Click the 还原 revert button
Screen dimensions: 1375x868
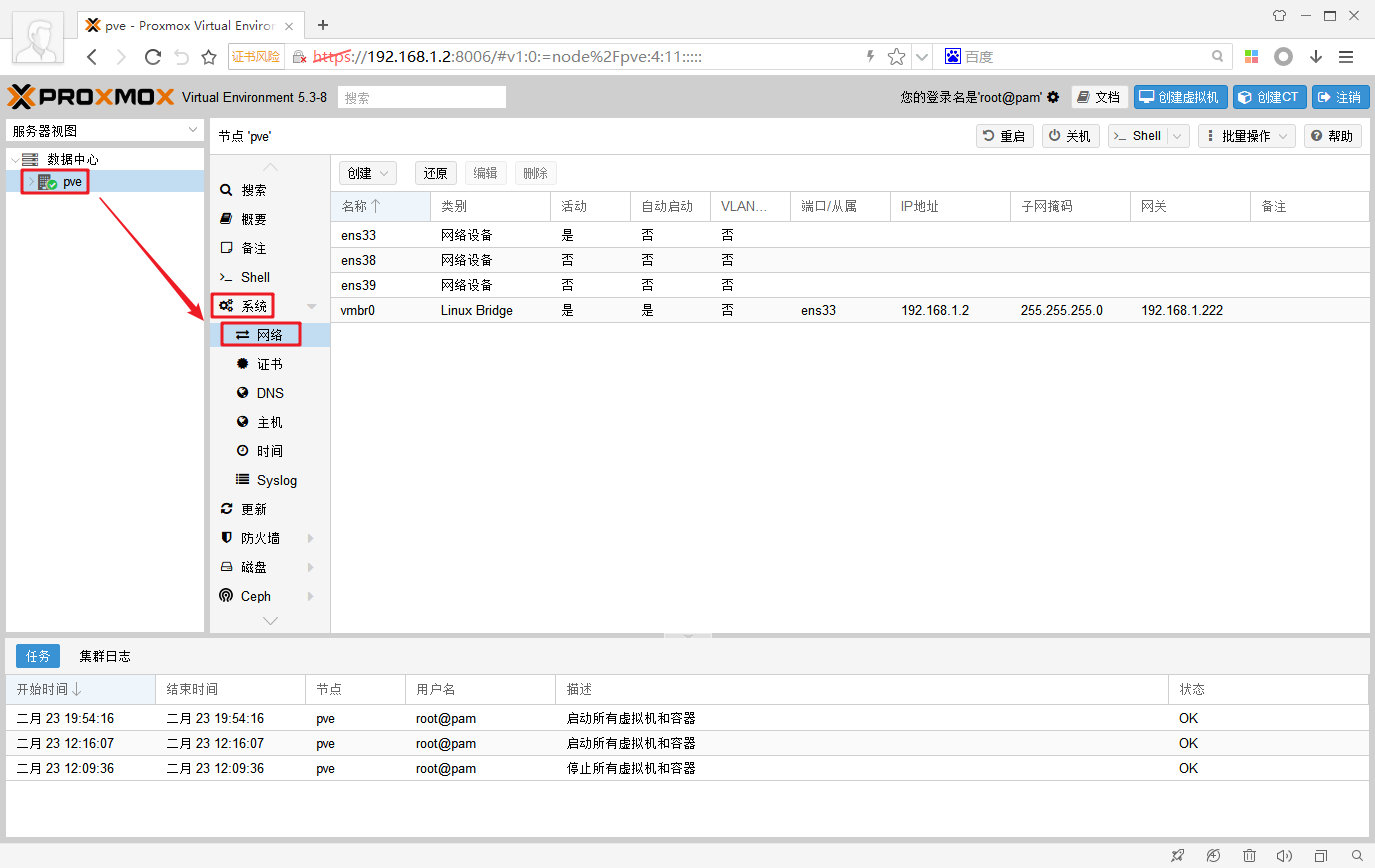[435, 173]
